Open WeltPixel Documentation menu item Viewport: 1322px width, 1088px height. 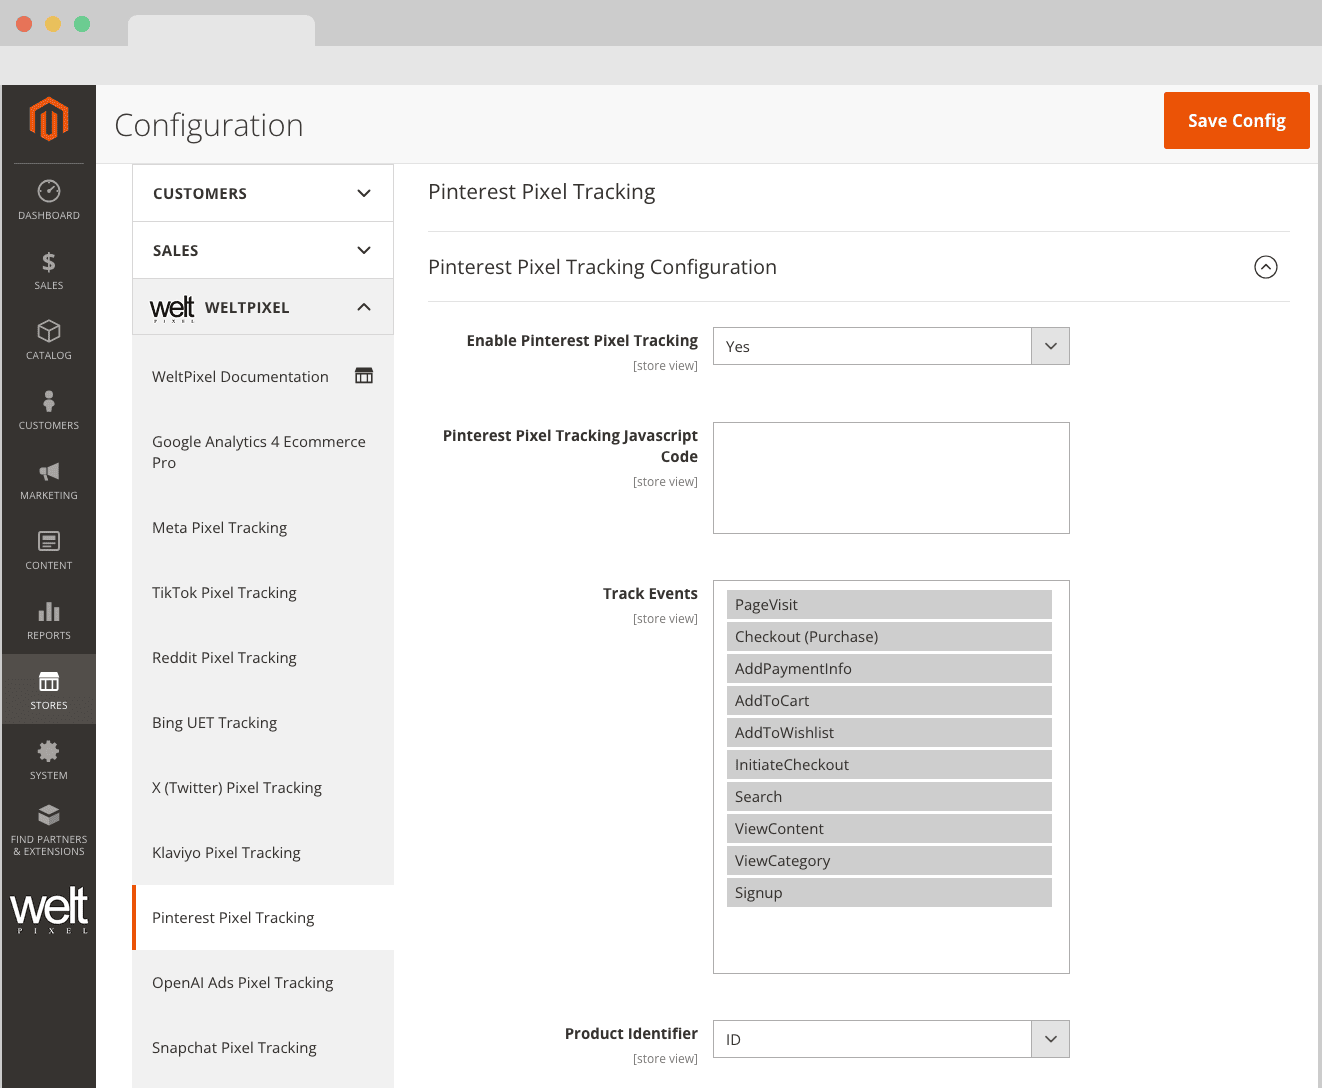(240, 377)
